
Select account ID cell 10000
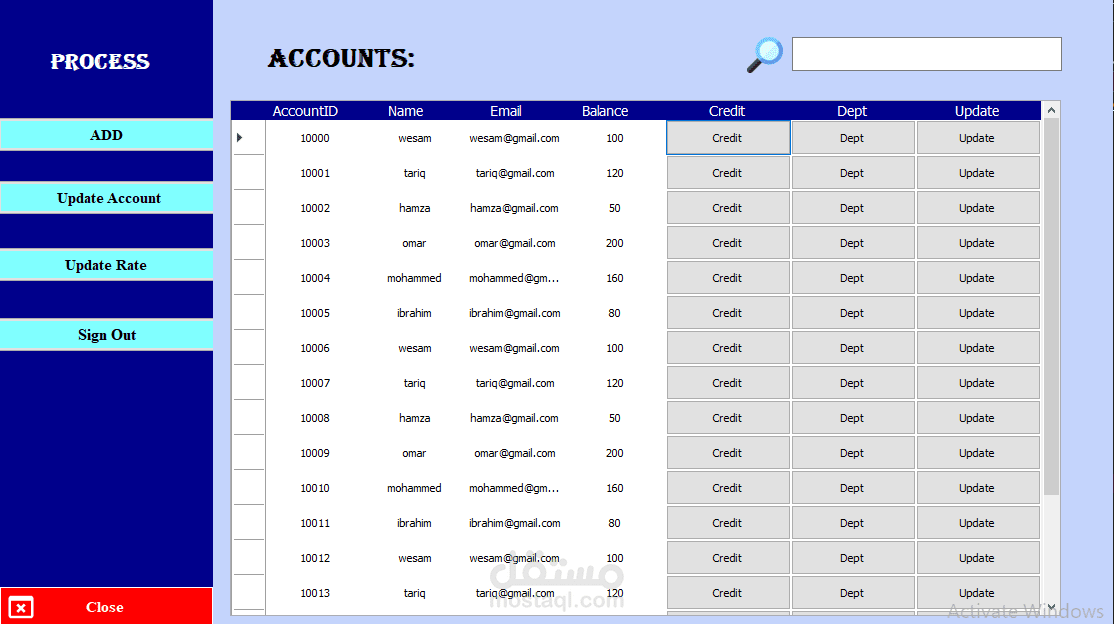pos(315,138)
